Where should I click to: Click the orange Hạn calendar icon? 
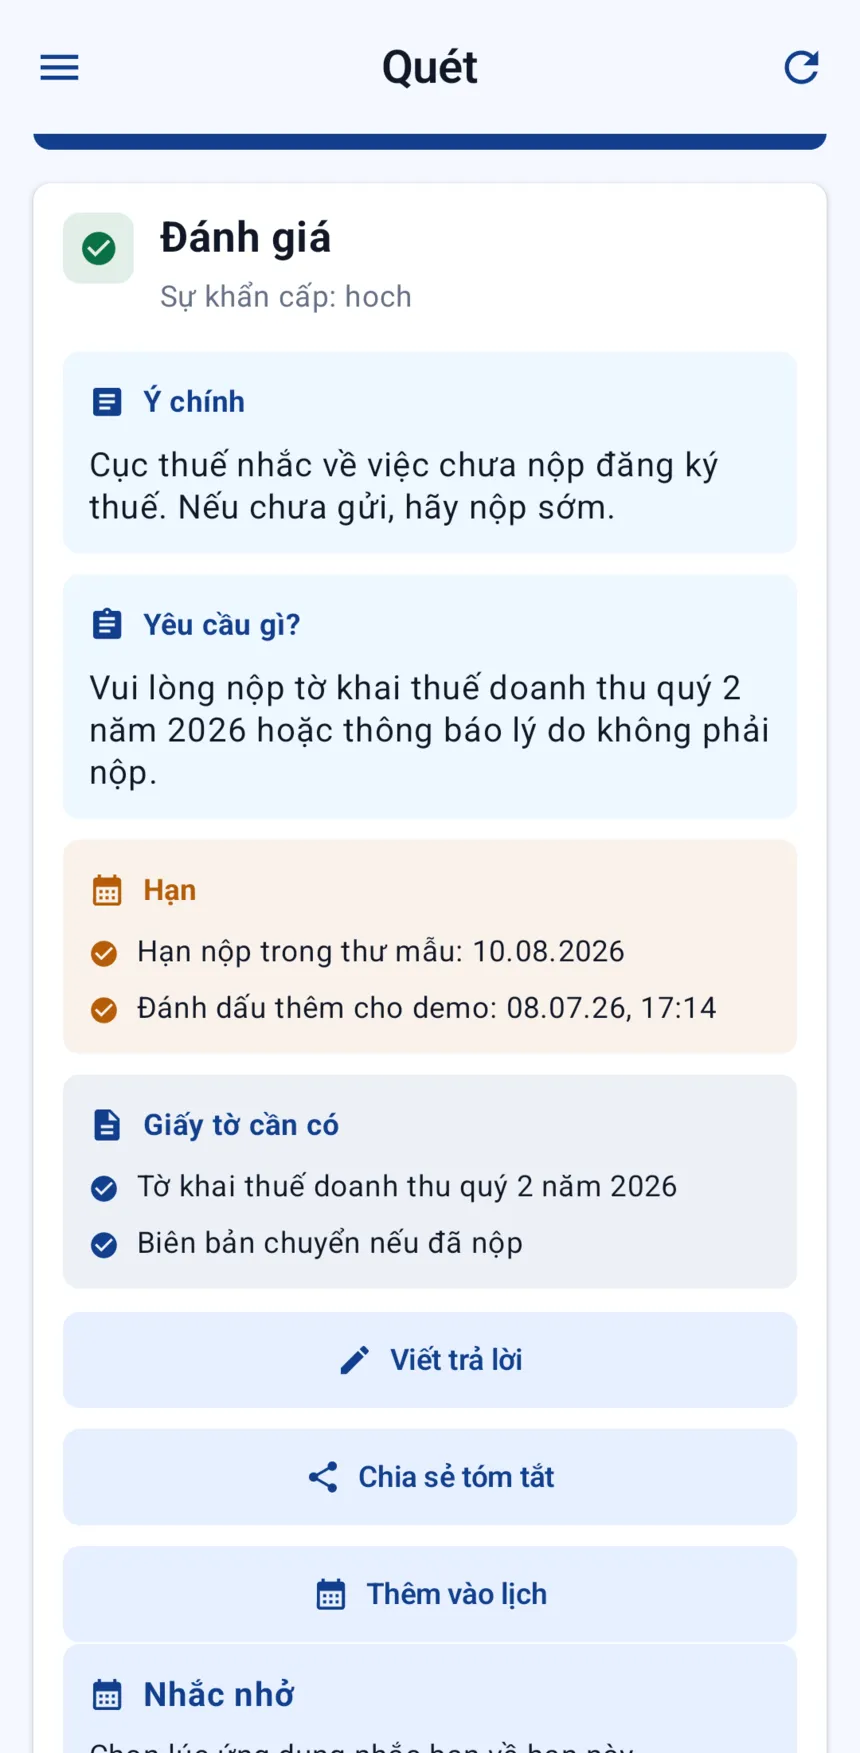click(107, 890)
